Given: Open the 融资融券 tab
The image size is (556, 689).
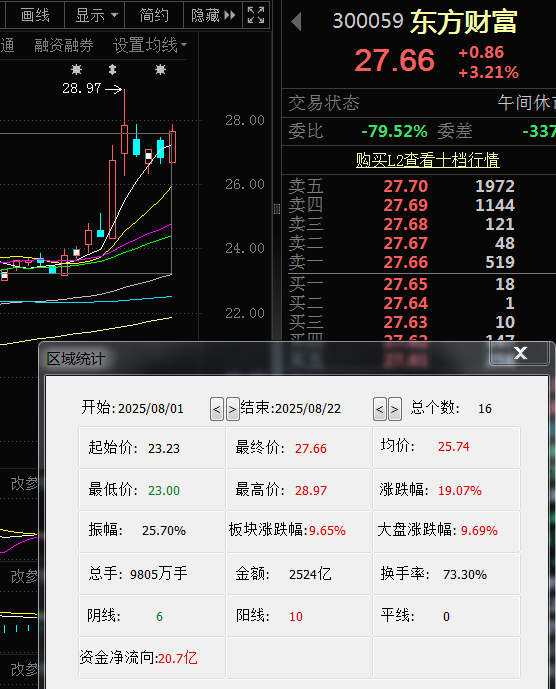Looking at the screenshot, I should (x=64, y=45).
